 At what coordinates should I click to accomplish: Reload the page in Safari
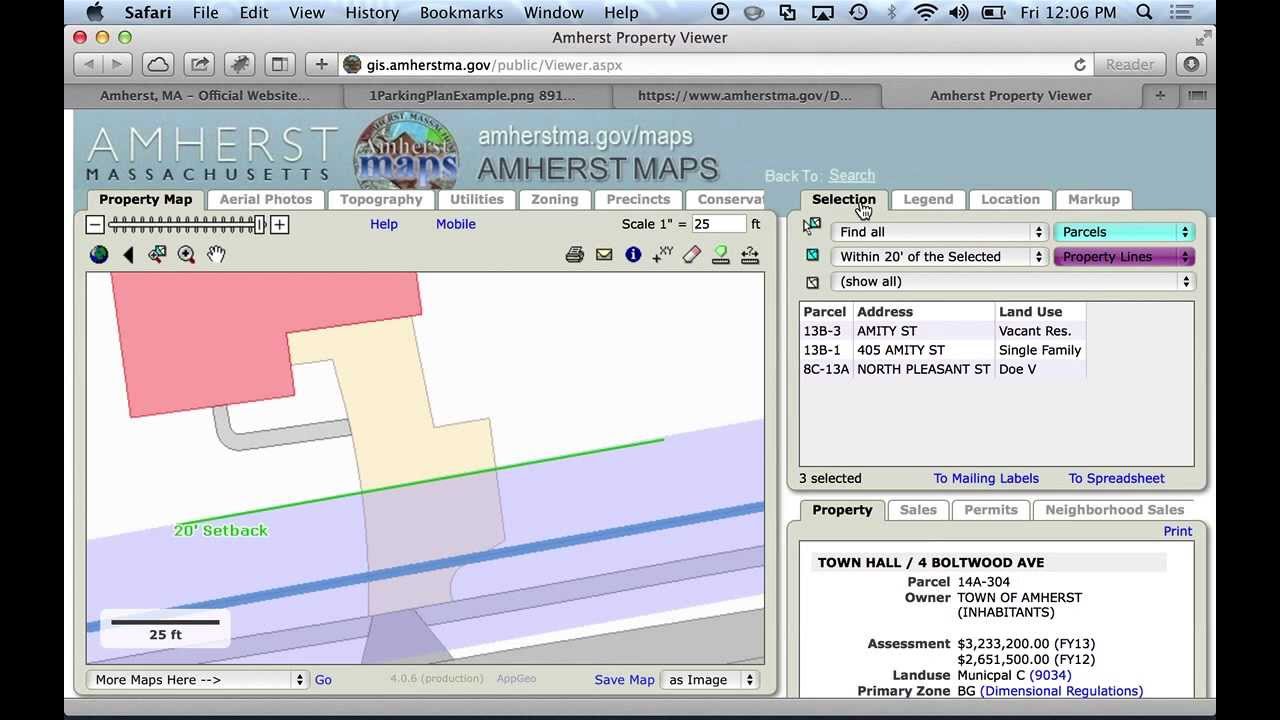tap(1080, 65)
